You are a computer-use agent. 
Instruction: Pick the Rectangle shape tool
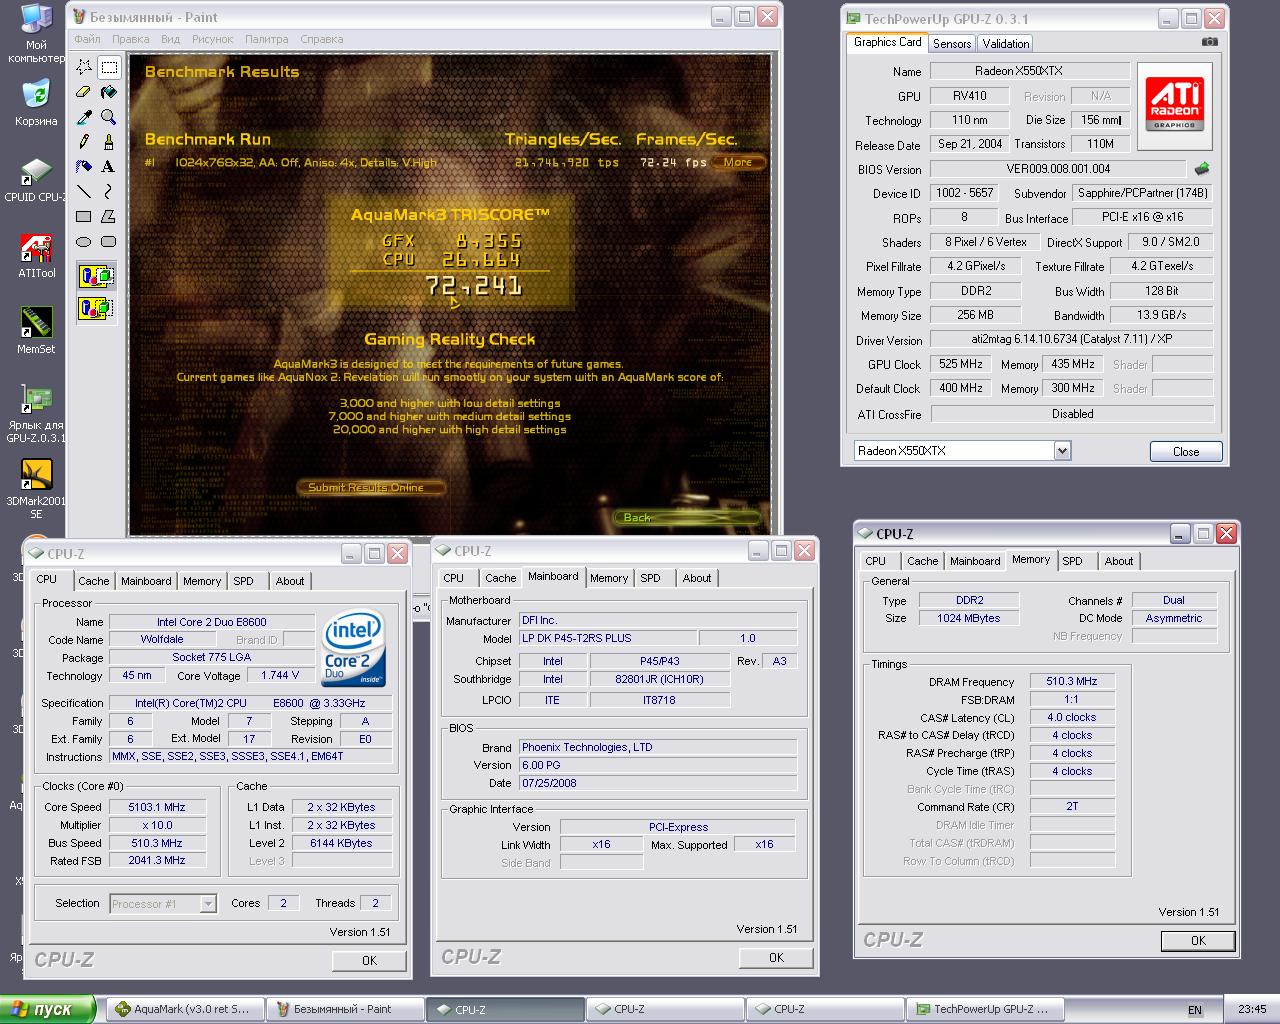click(84, 216)
